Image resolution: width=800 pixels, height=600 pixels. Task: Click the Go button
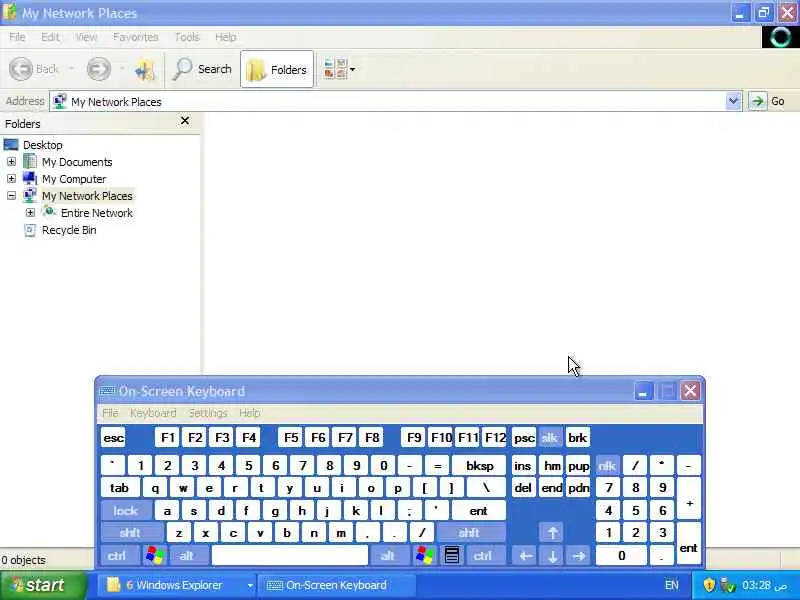(767, 101)
